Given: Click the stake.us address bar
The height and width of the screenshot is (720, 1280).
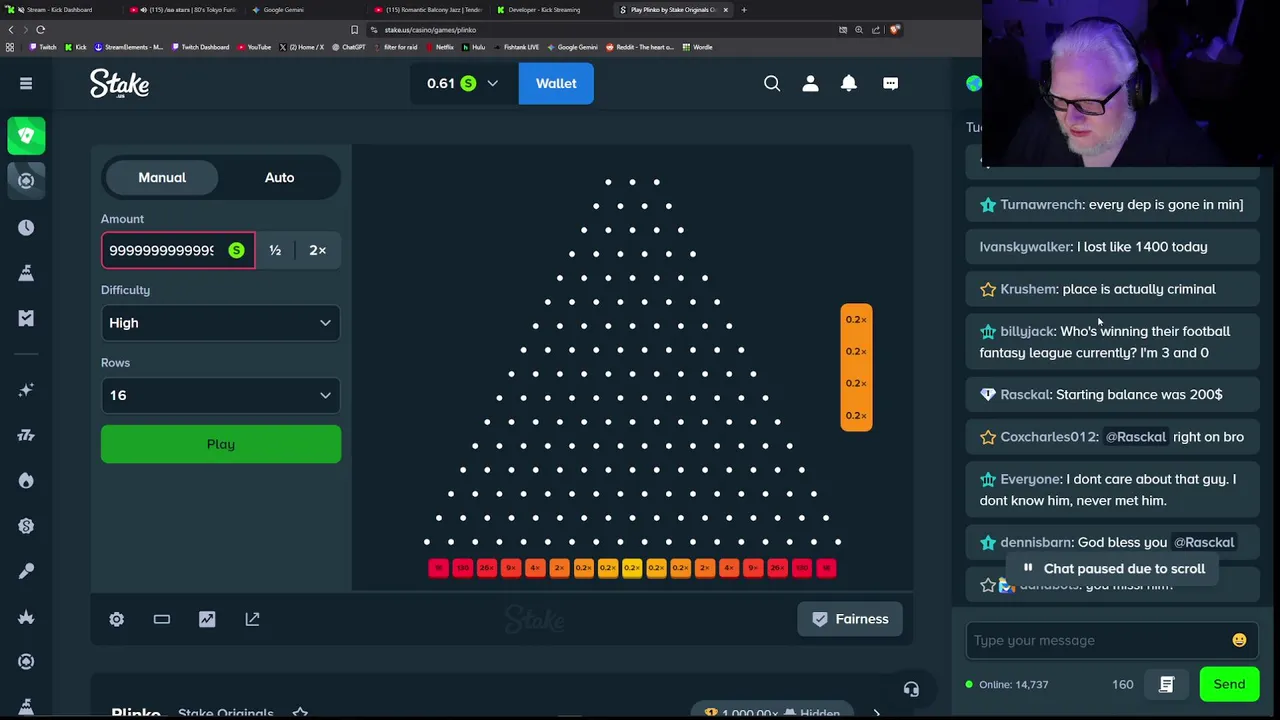Looking at the screenshot, I should point(600,30).
